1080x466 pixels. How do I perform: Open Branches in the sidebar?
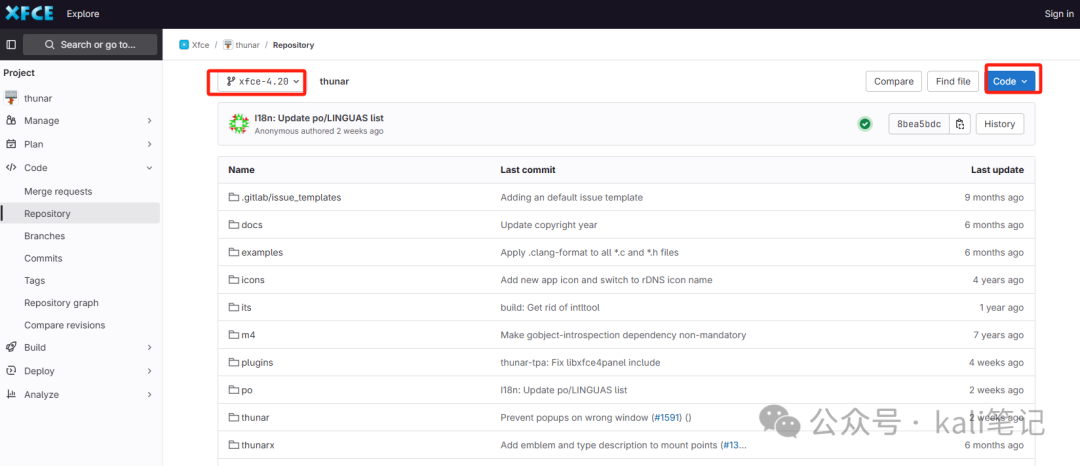click(x=45, y=236)
